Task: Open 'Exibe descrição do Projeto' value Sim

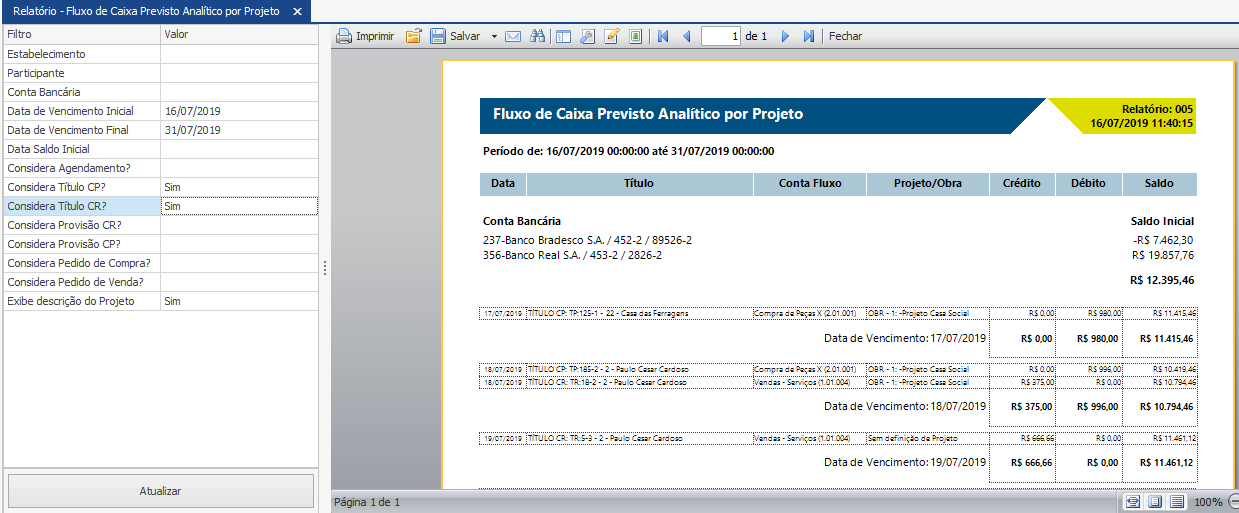Action: coord(239,301)
